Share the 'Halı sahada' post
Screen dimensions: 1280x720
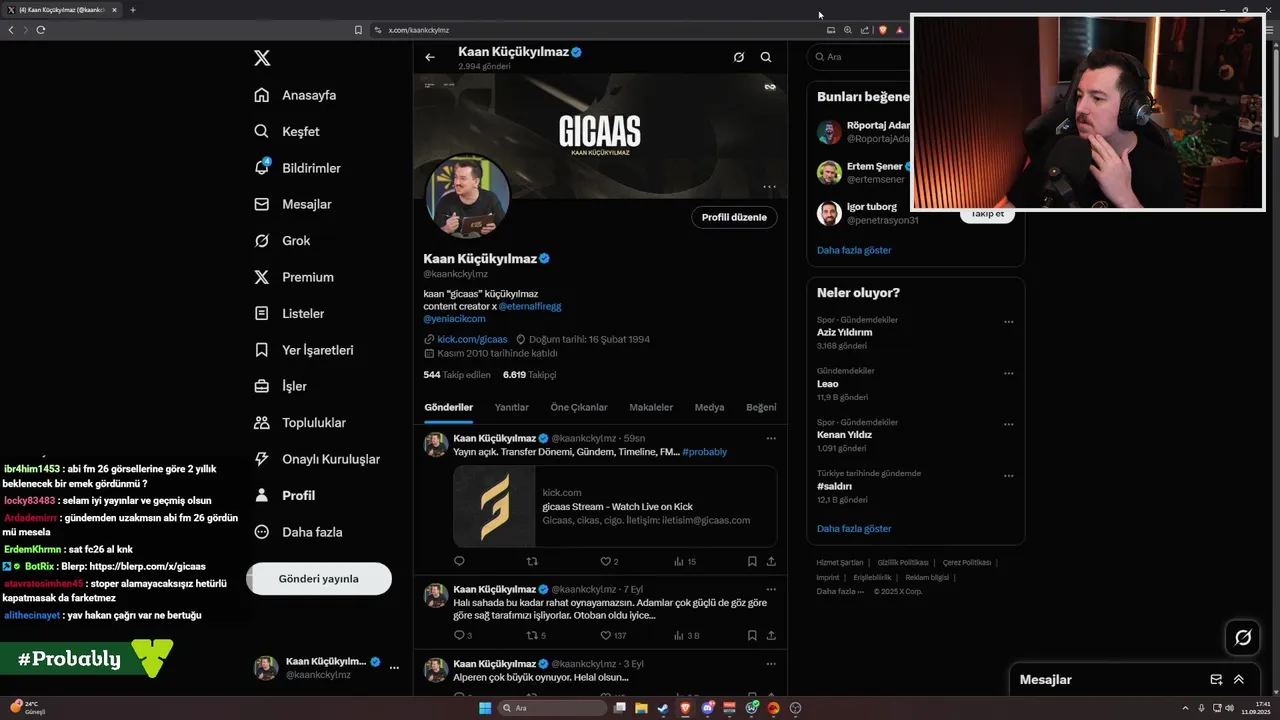point(771,635)
